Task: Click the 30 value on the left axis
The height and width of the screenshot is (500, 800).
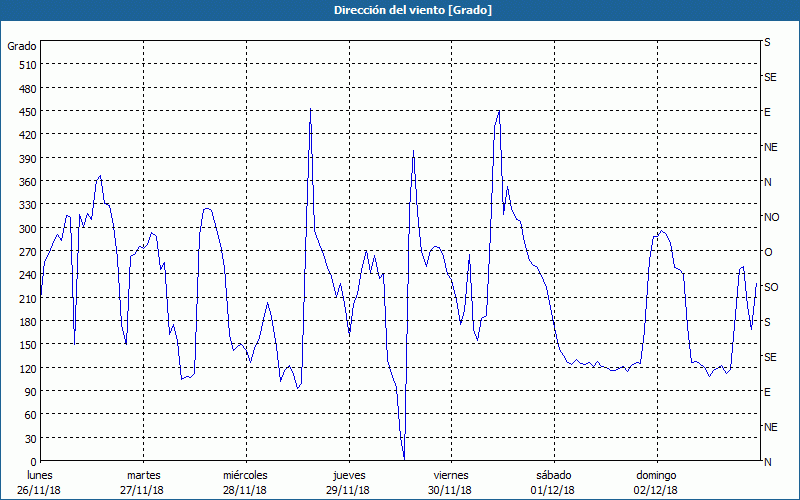Action: pos(30,438)
